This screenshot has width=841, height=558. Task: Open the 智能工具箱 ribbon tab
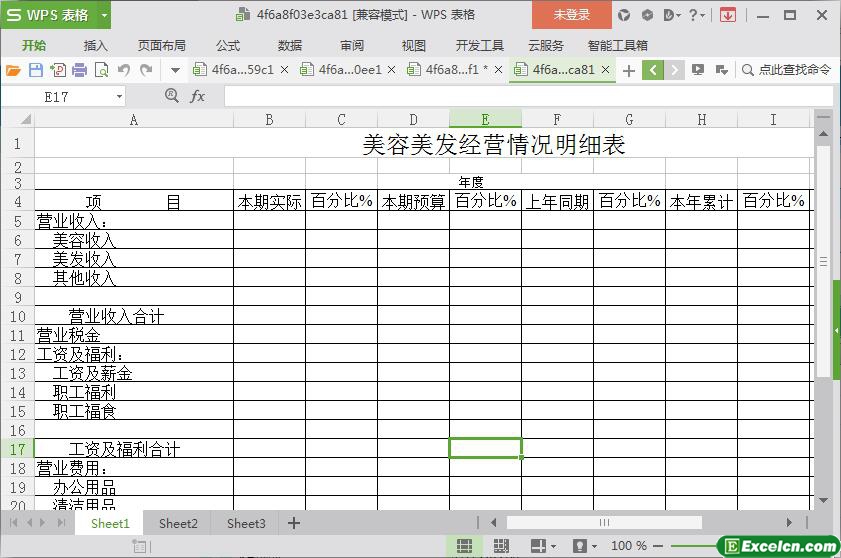(x=617, y=46)
